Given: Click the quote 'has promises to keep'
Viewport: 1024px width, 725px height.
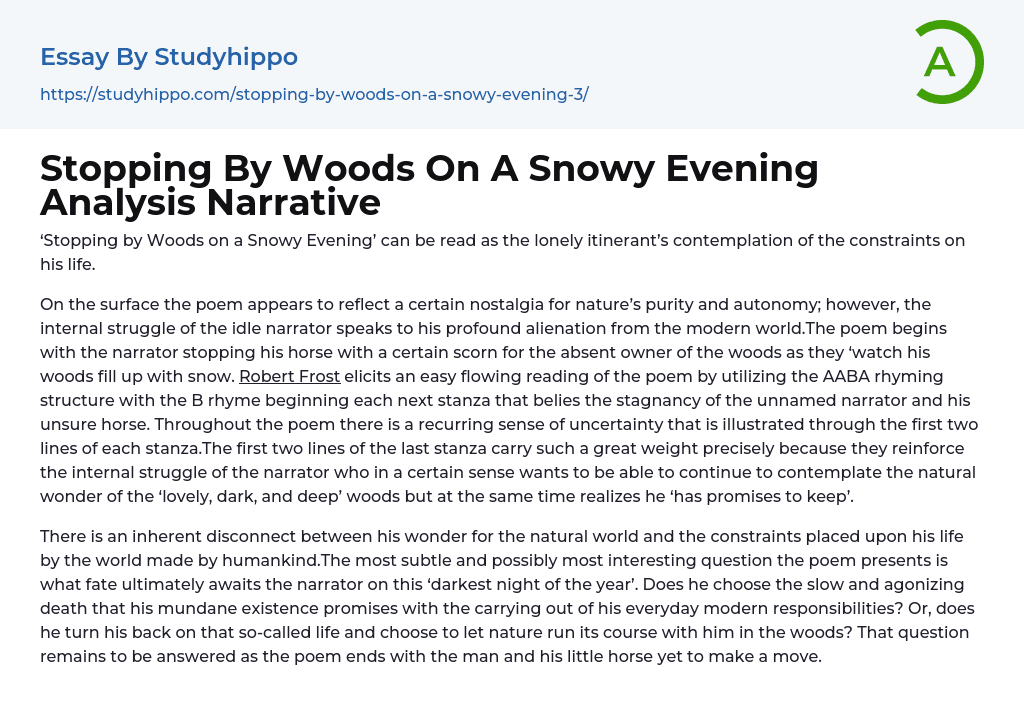Looking at the screenshot, I should pos(796,496).
